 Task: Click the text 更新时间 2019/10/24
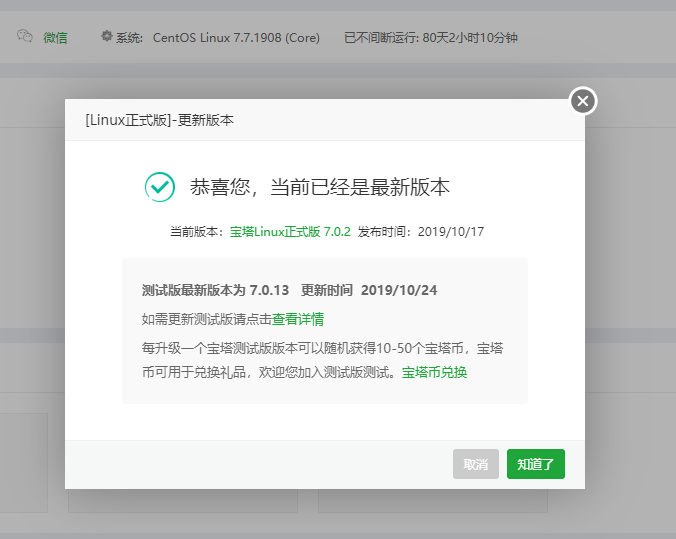pos(369,290)
